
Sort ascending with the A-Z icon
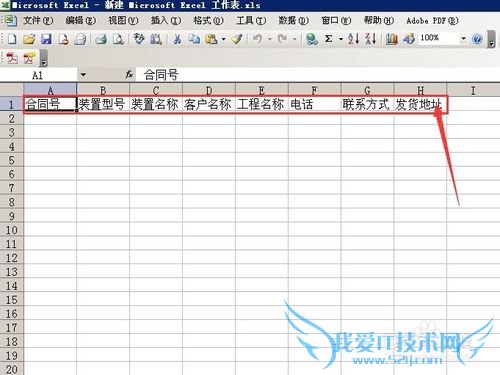point(354,39)
